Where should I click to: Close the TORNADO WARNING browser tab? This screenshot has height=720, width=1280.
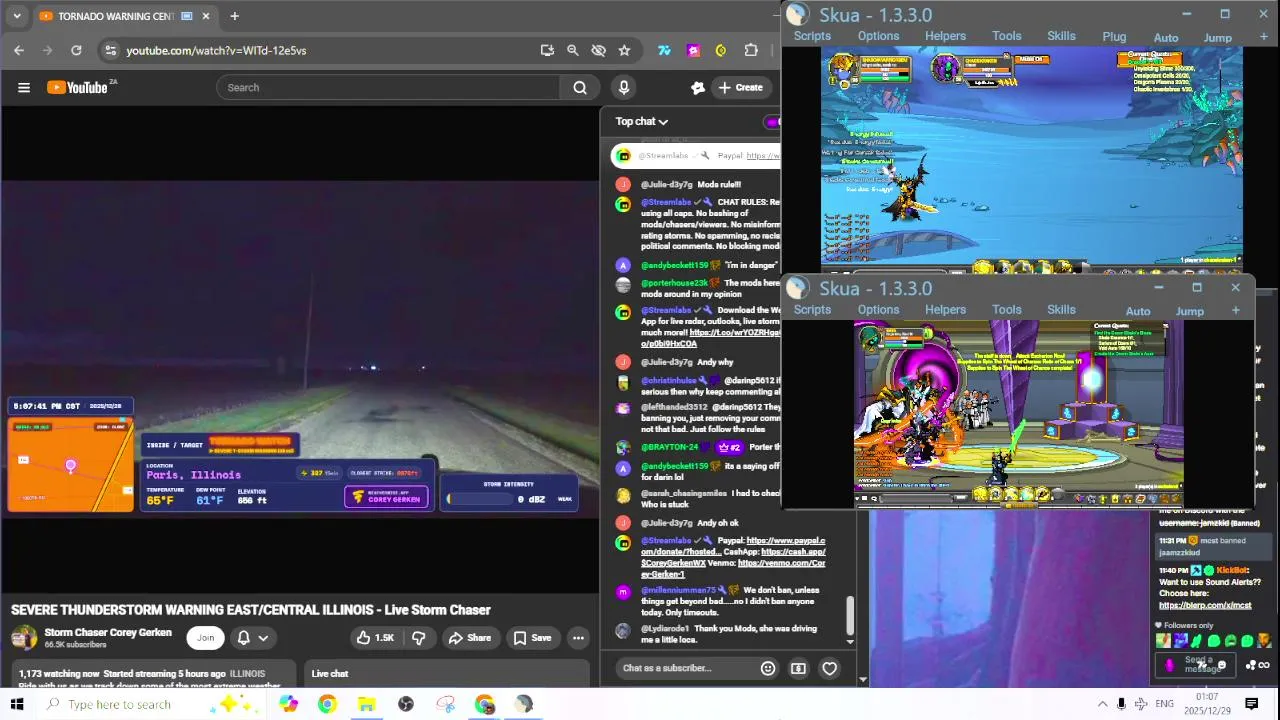coord(206,16)
